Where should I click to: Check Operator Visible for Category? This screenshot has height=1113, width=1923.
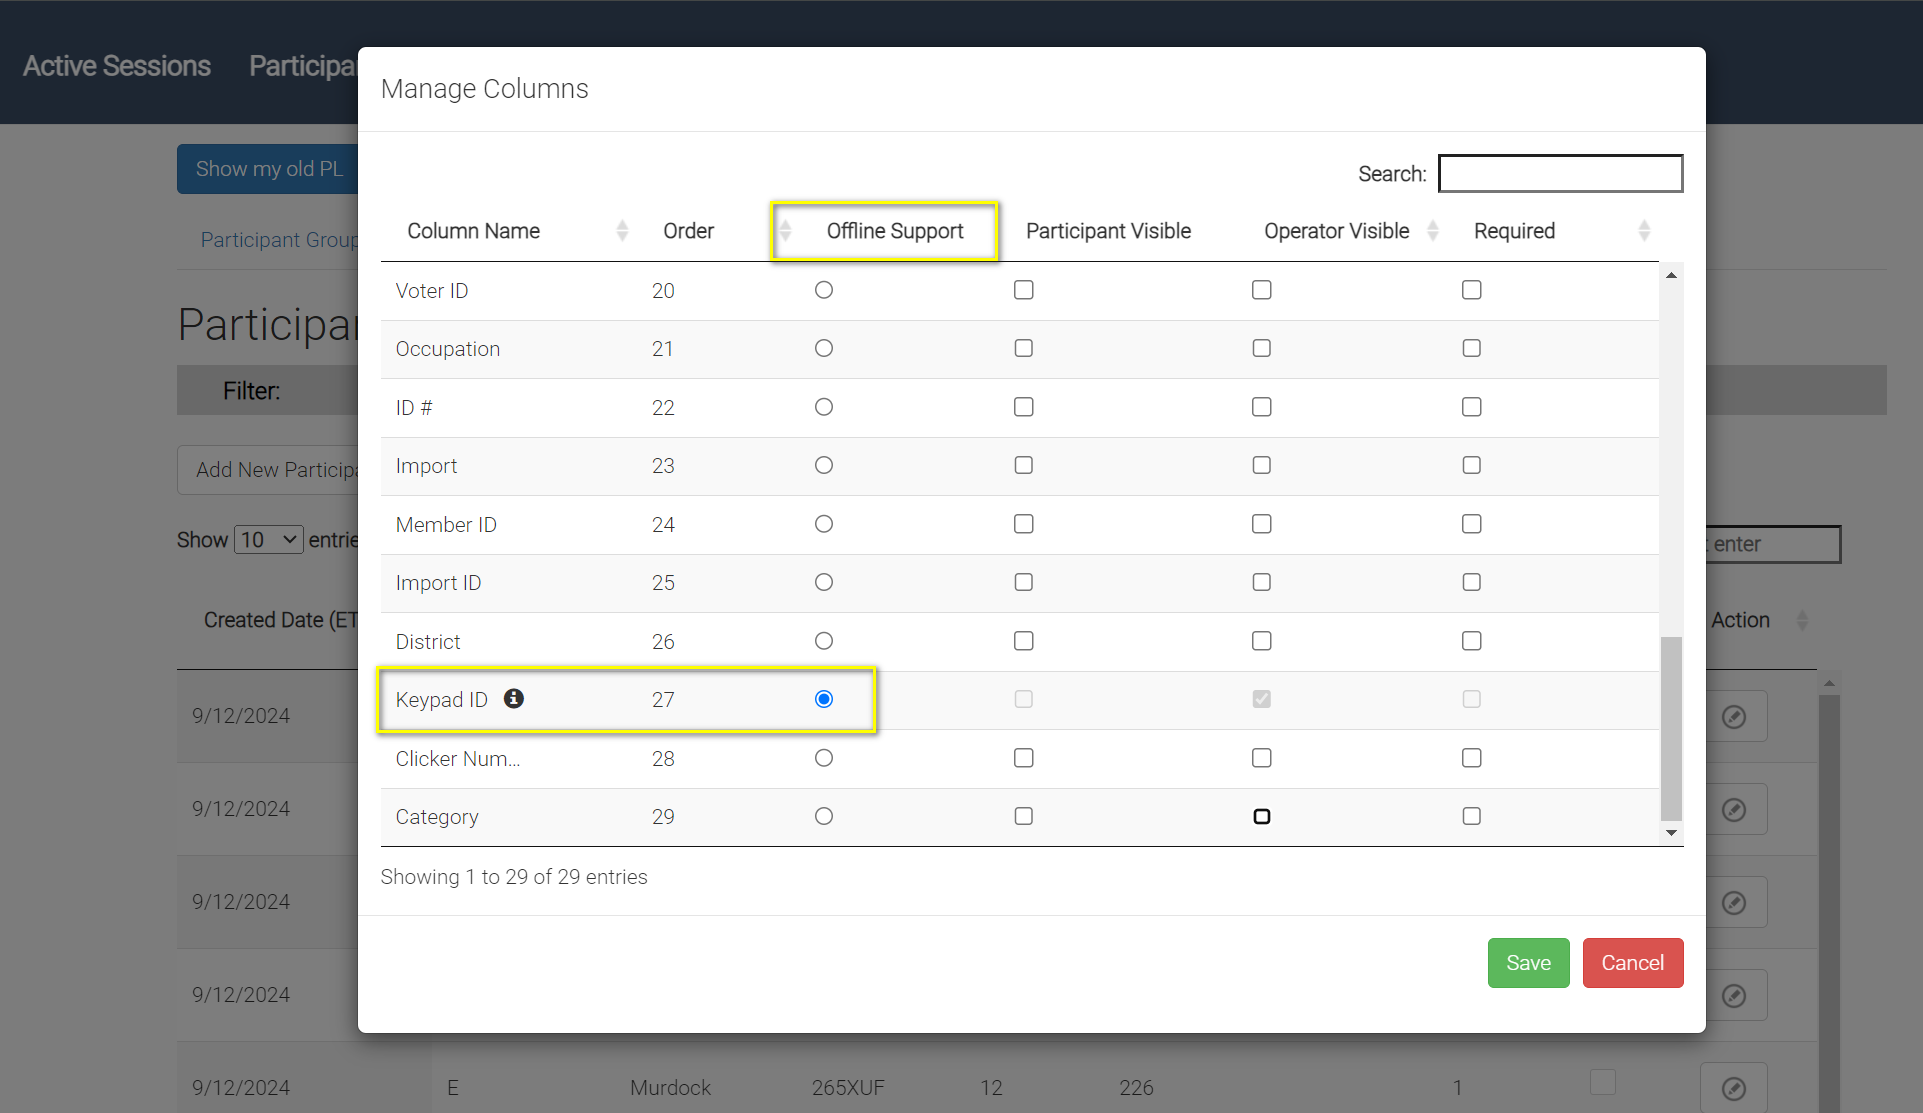pos(1261,816)
